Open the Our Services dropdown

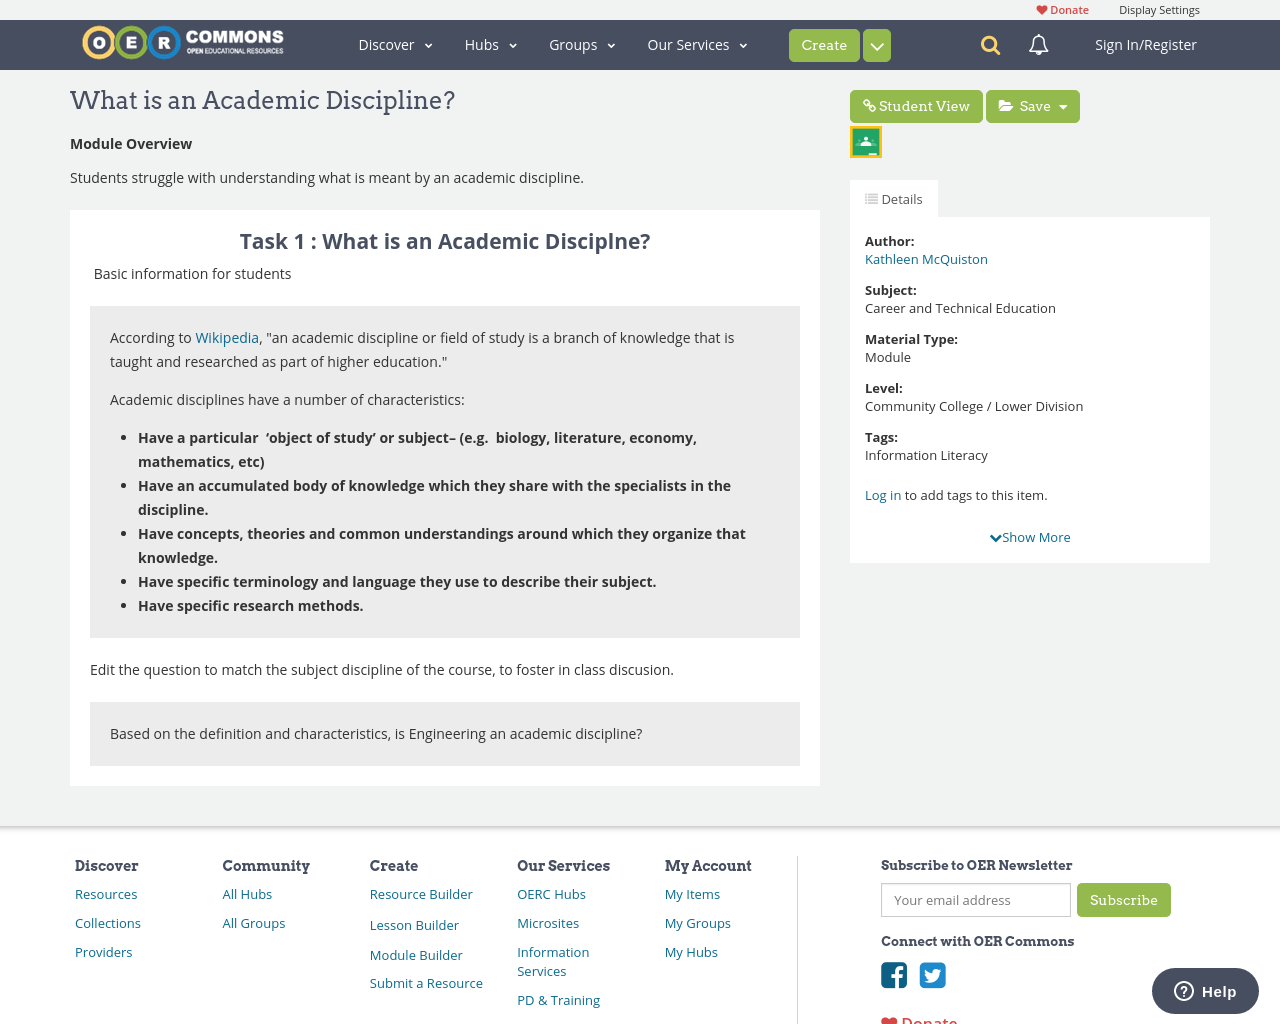point(697,44)
